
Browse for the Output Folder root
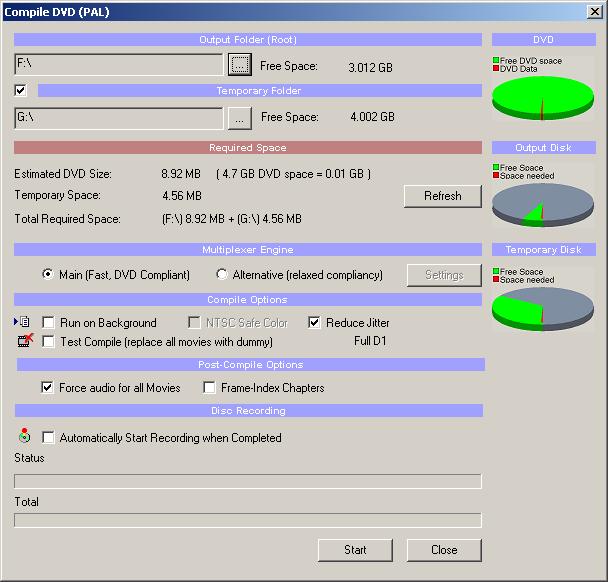(239, 65)
